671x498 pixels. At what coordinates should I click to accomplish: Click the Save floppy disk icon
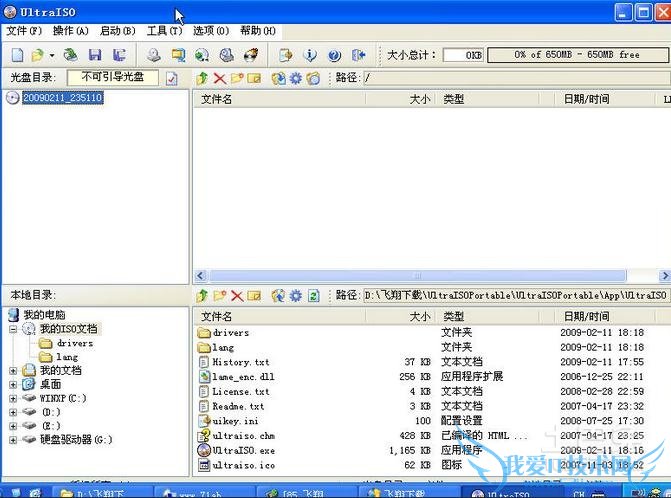[x=95, y=55]
